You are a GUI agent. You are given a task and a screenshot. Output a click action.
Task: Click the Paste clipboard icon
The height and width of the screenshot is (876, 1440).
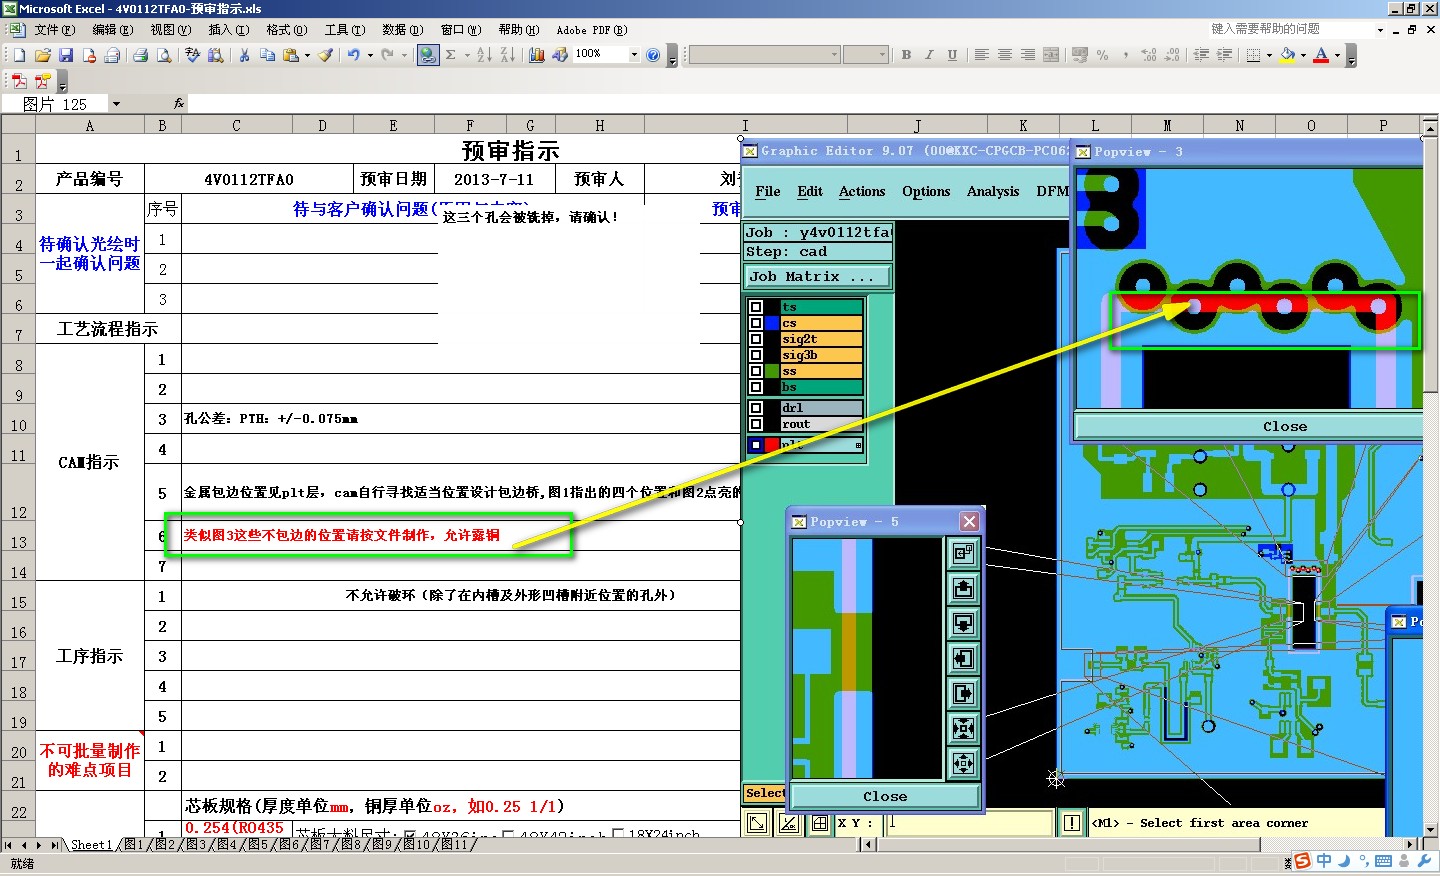point(291,55)
